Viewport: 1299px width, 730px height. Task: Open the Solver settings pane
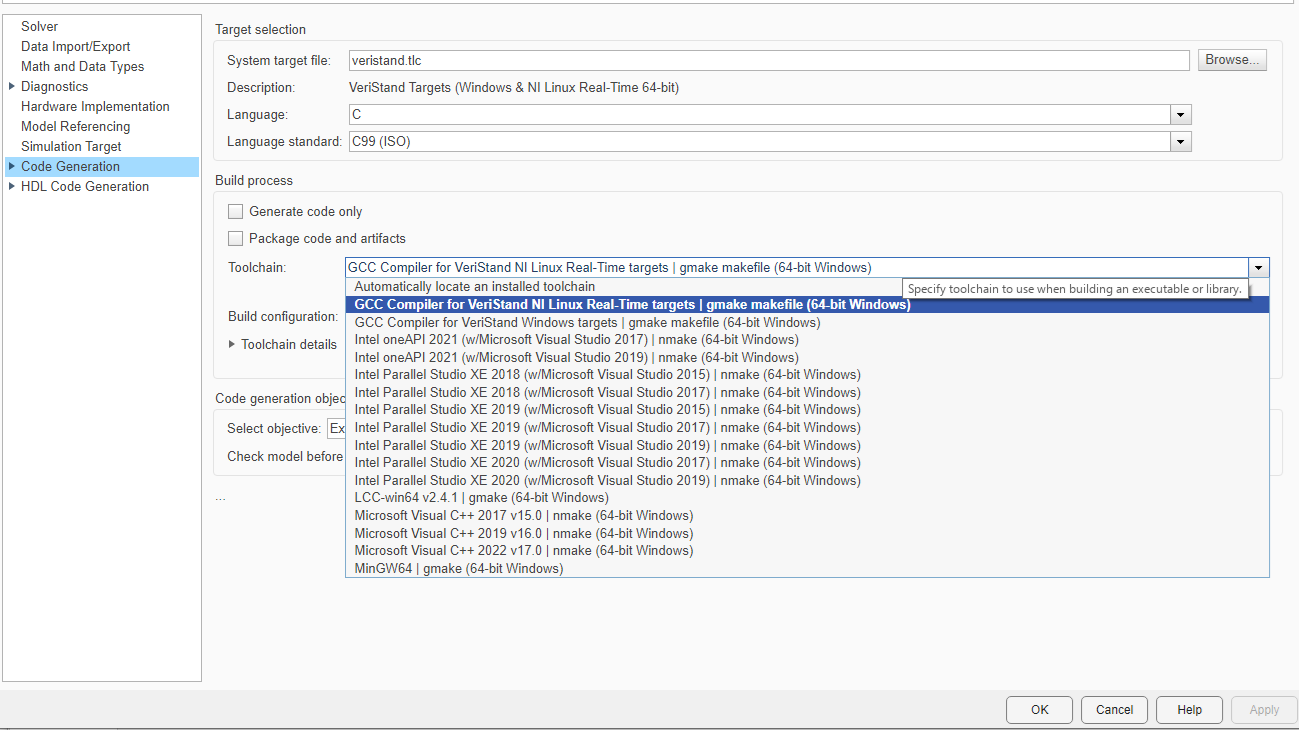coord(39,26)
